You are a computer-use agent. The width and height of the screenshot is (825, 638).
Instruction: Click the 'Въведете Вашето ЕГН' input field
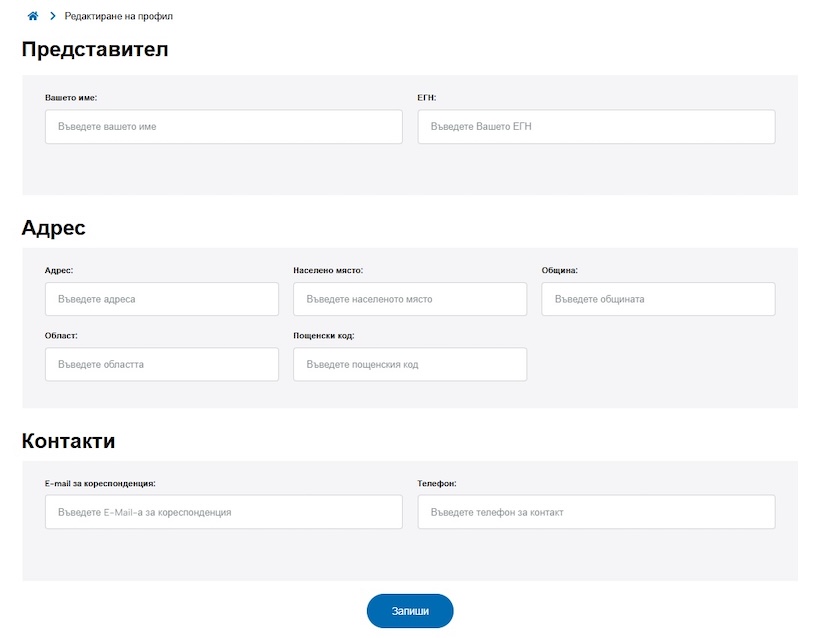596,127
